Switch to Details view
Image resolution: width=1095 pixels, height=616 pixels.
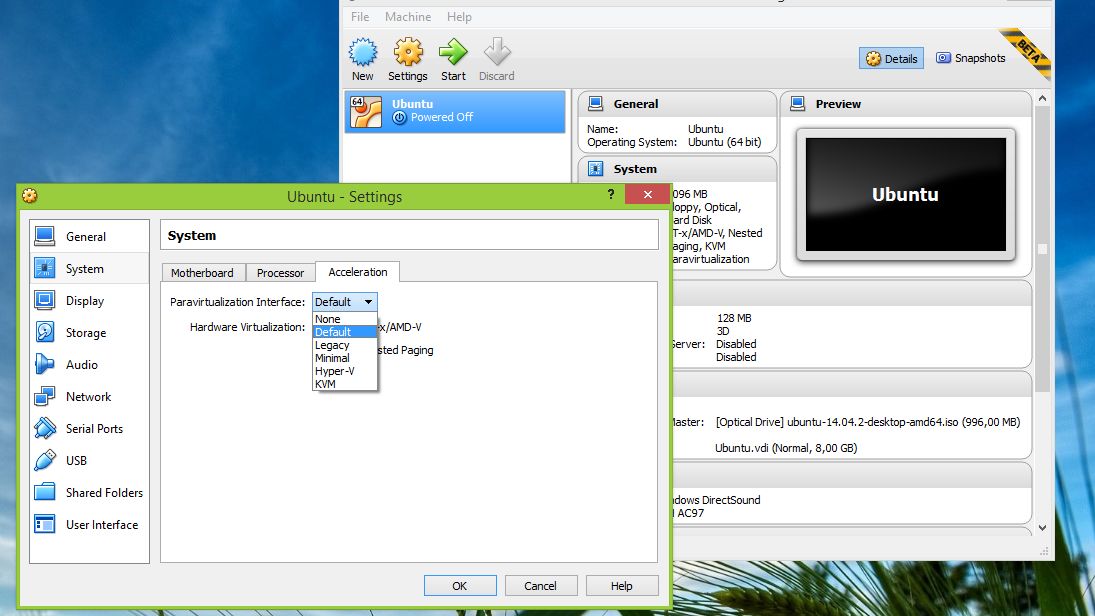pyautogui.click(x=892, y=59)
